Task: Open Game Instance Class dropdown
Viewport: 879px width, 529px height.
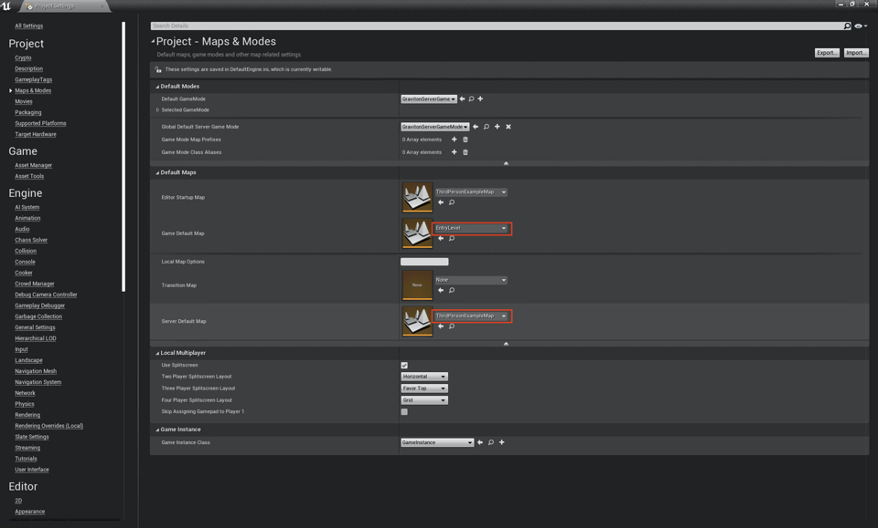Action: point(437,443)
